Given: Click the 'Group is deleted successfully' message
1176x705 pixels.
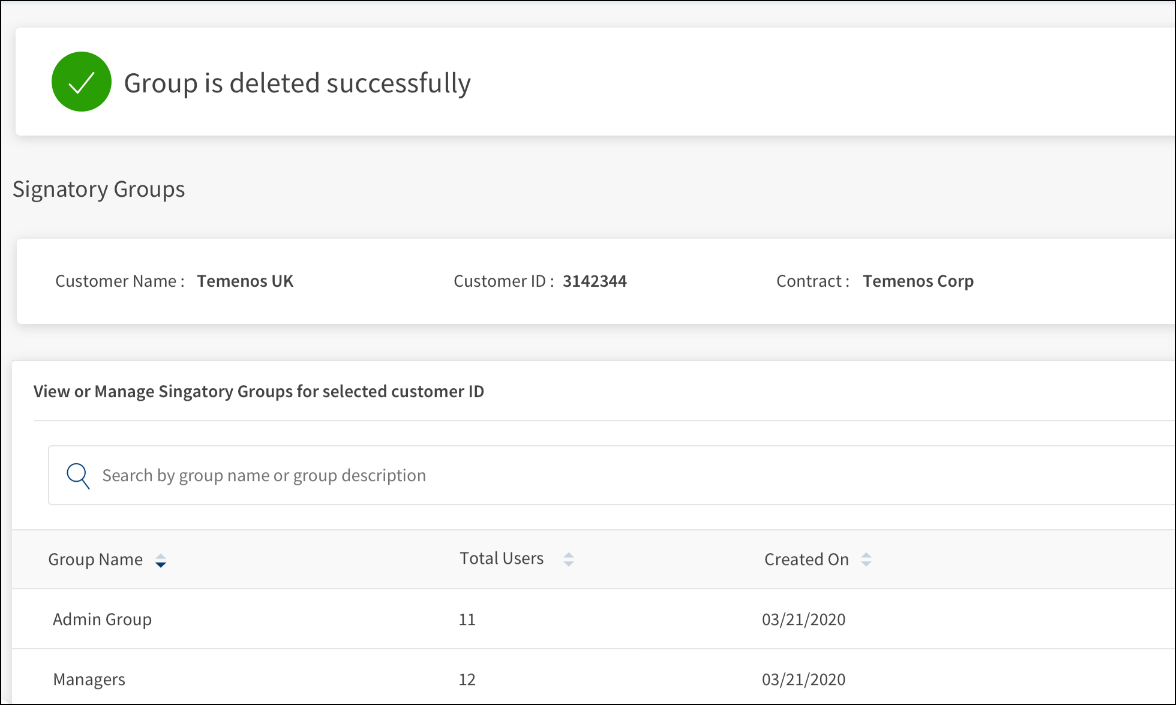Looking at the screenshot, I should [297, 83].
